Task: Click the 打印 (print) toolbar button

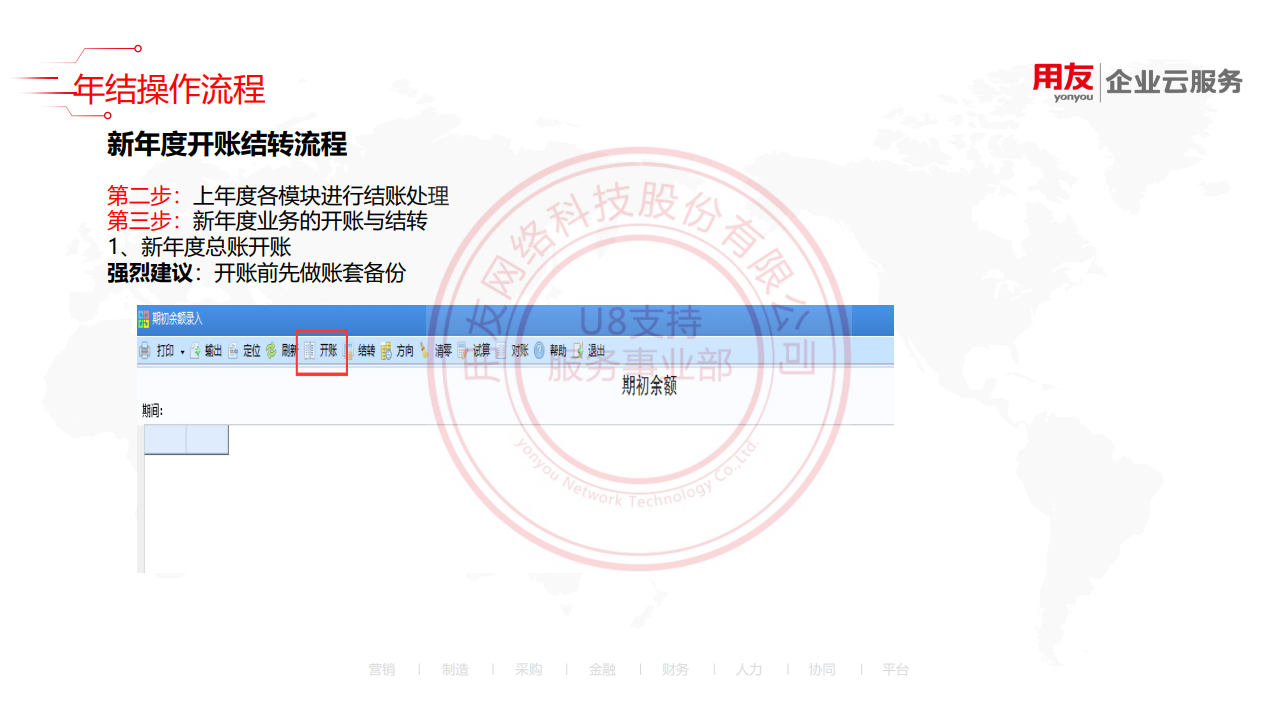Action: [156, 351]
